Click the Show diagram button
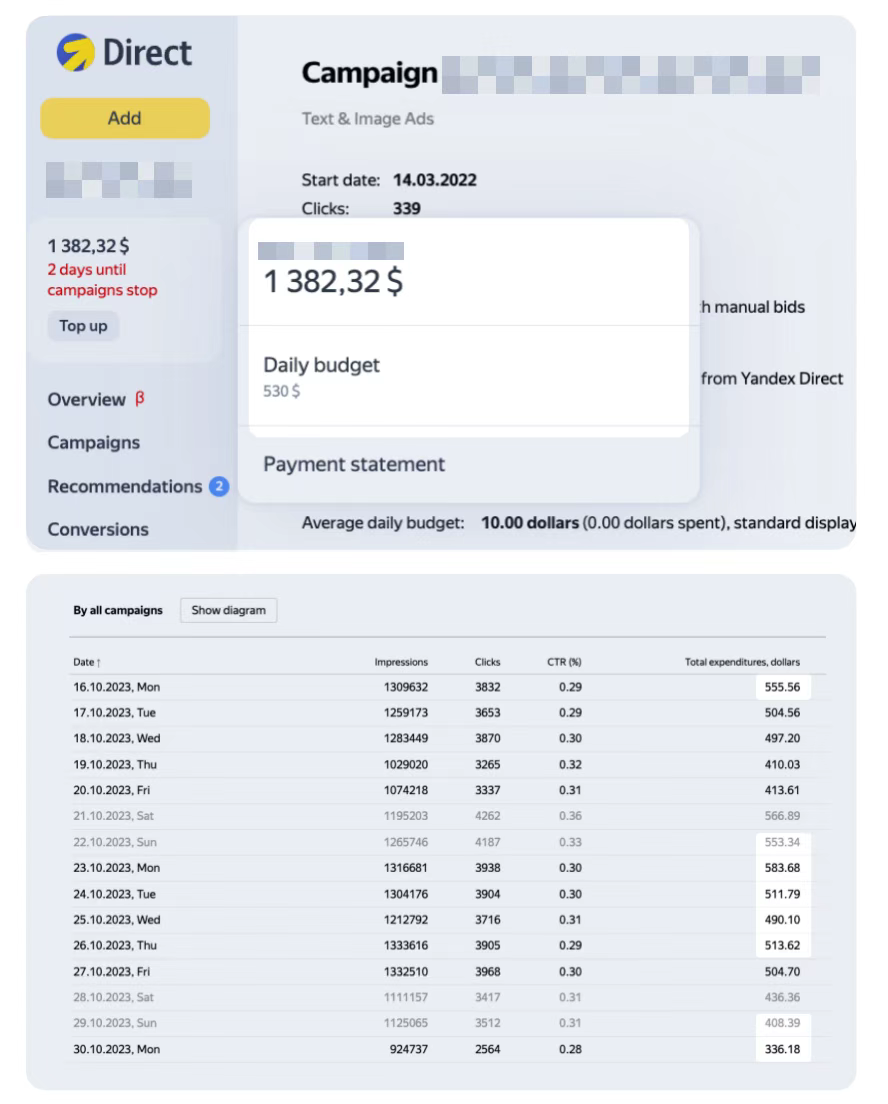Viewport: 888px width, 1104px height. point(229,610)
